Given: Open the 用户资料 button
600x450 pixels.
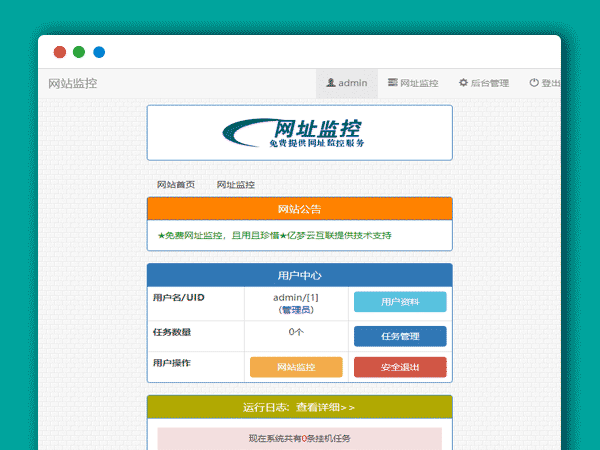Looking at the screenshot, I should pos(400,302).
